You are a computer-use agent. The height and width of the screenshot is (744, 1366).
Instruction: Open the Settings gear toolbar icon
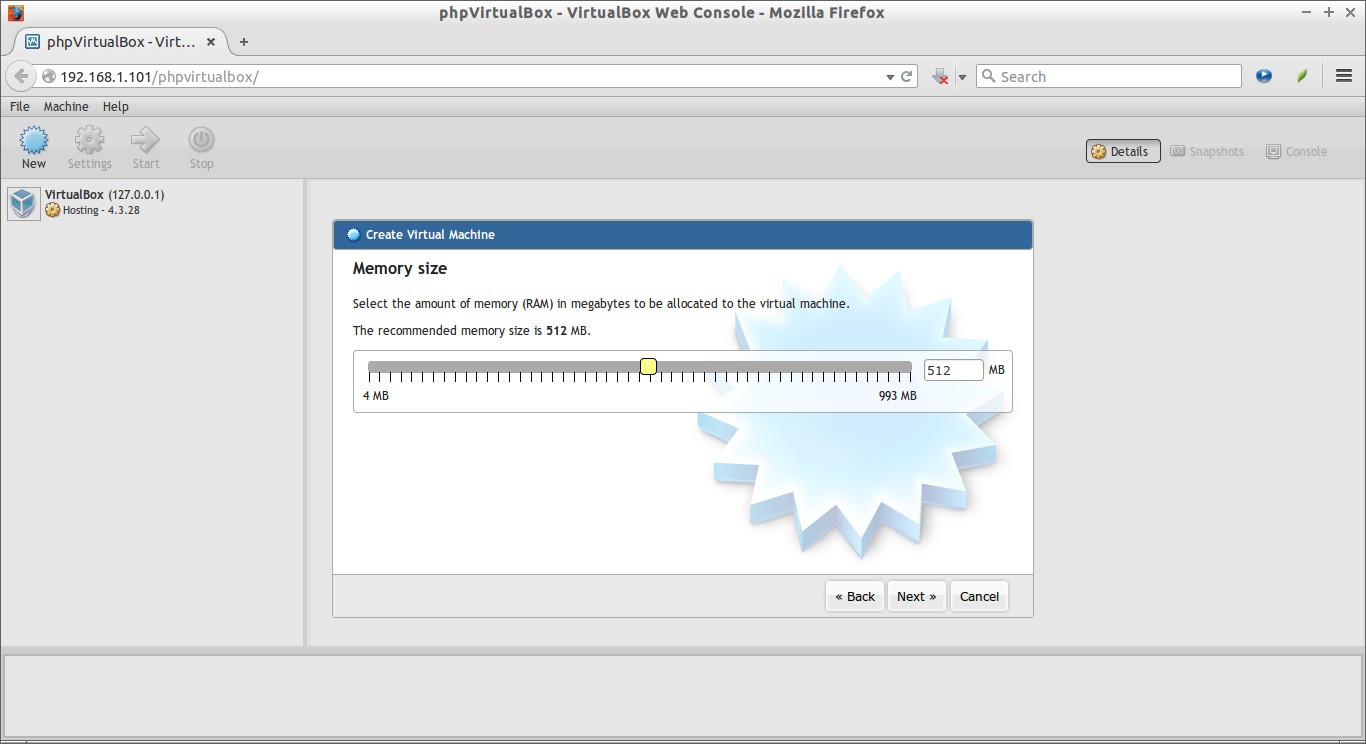89,140
